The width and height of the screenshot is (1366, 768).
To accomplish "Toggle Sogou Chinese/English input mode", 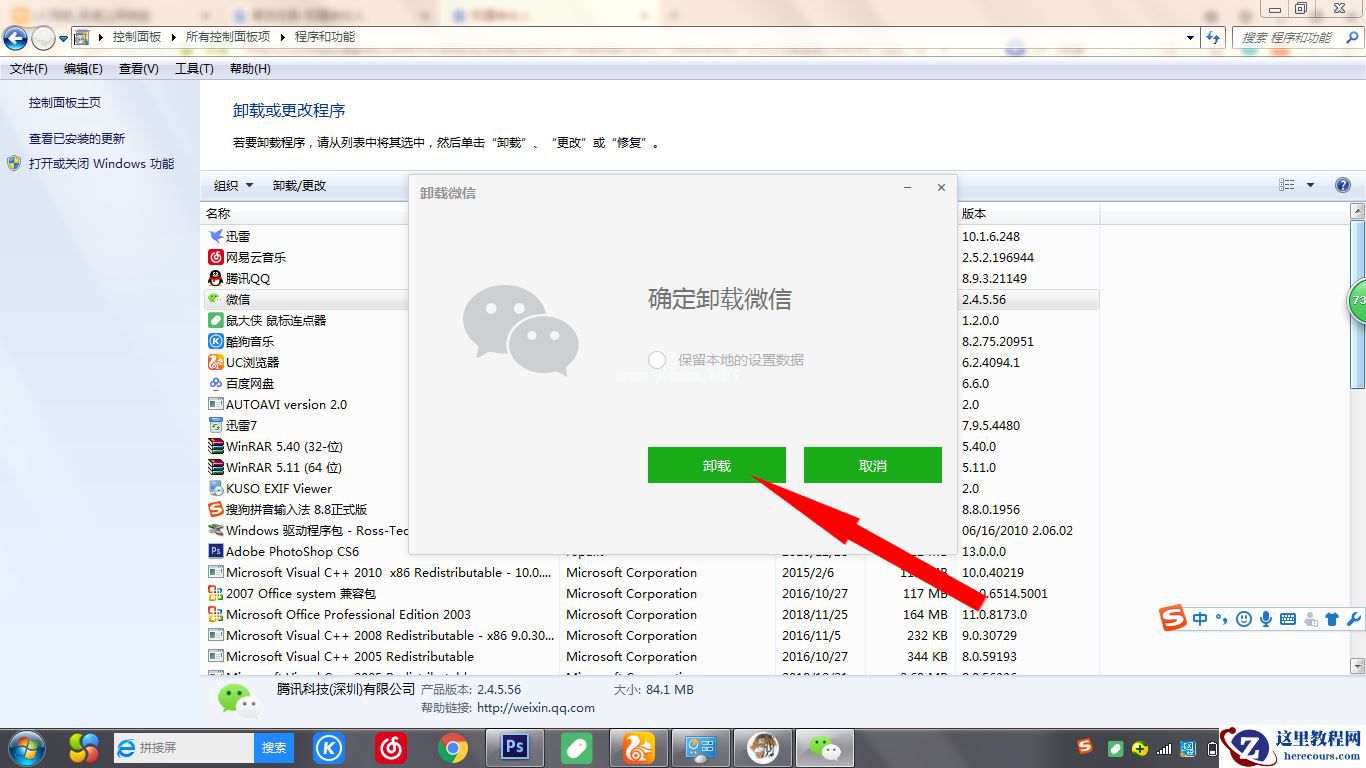I will [1200, 618].
